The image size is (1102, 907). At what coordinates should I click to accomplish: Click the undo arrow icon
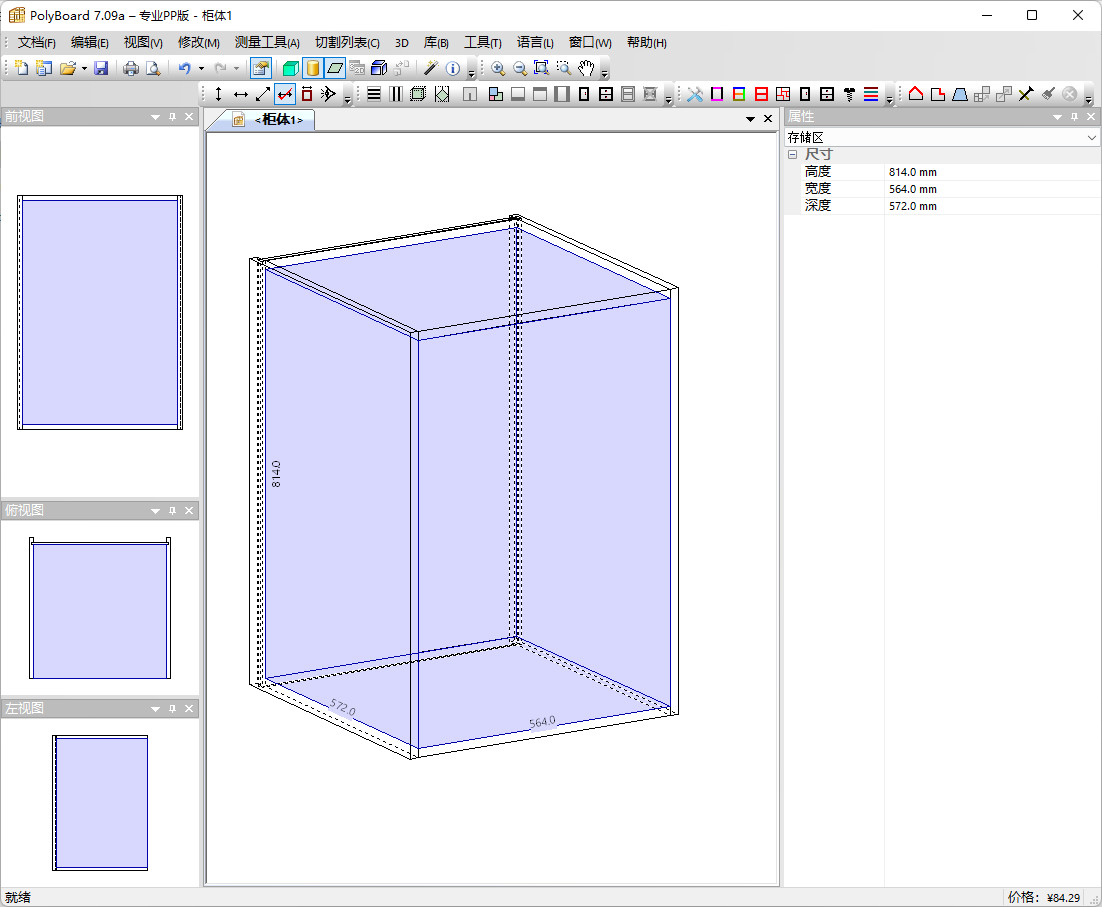click(184, 68)
